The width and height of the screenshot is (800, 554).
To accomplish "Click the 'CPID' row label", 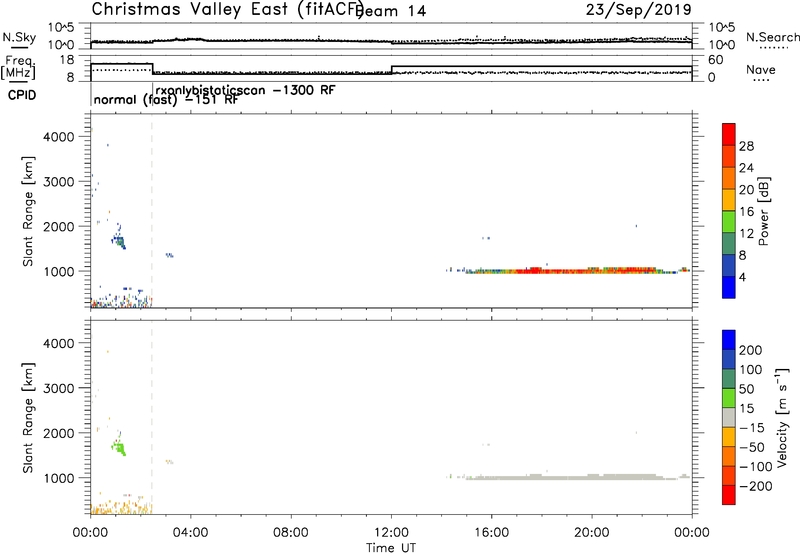I will (22, 95).
